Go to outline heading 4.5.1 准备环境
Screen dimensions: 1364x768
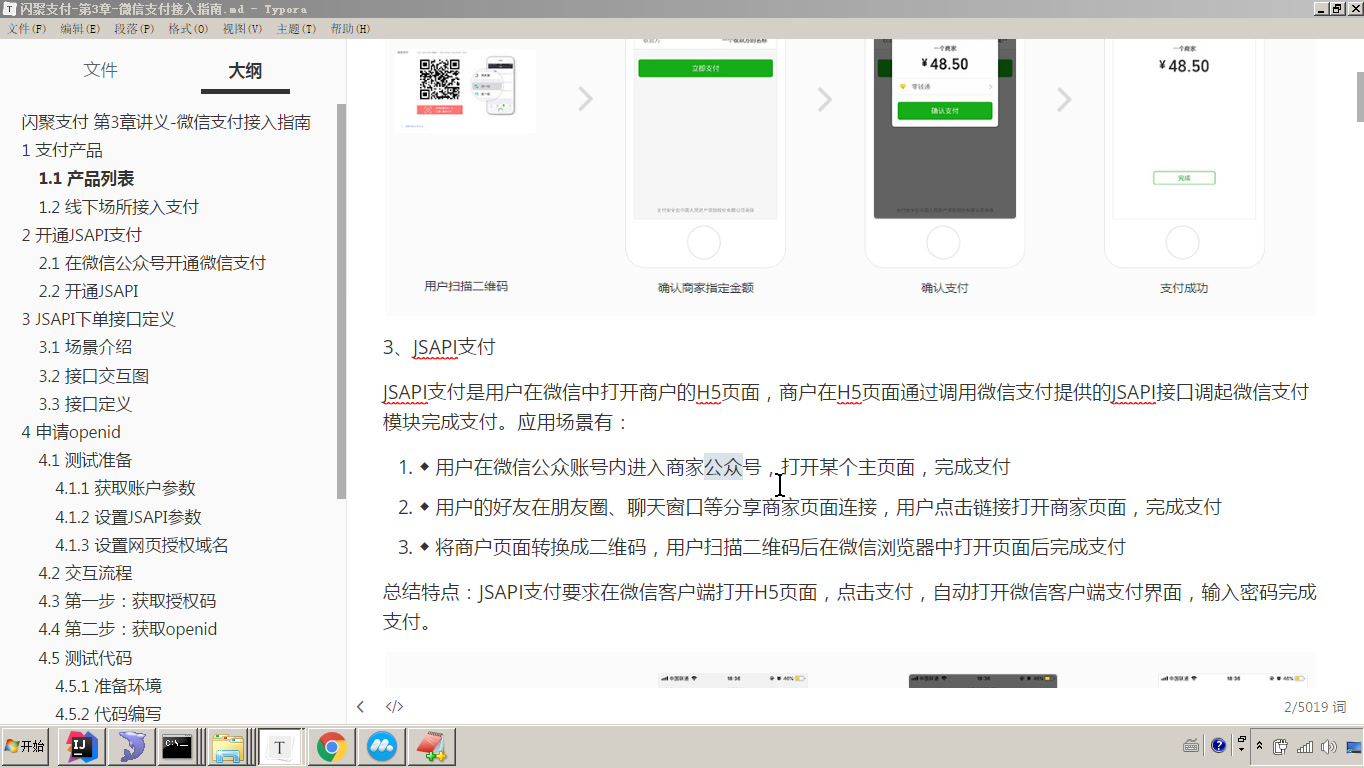point(108,686)
